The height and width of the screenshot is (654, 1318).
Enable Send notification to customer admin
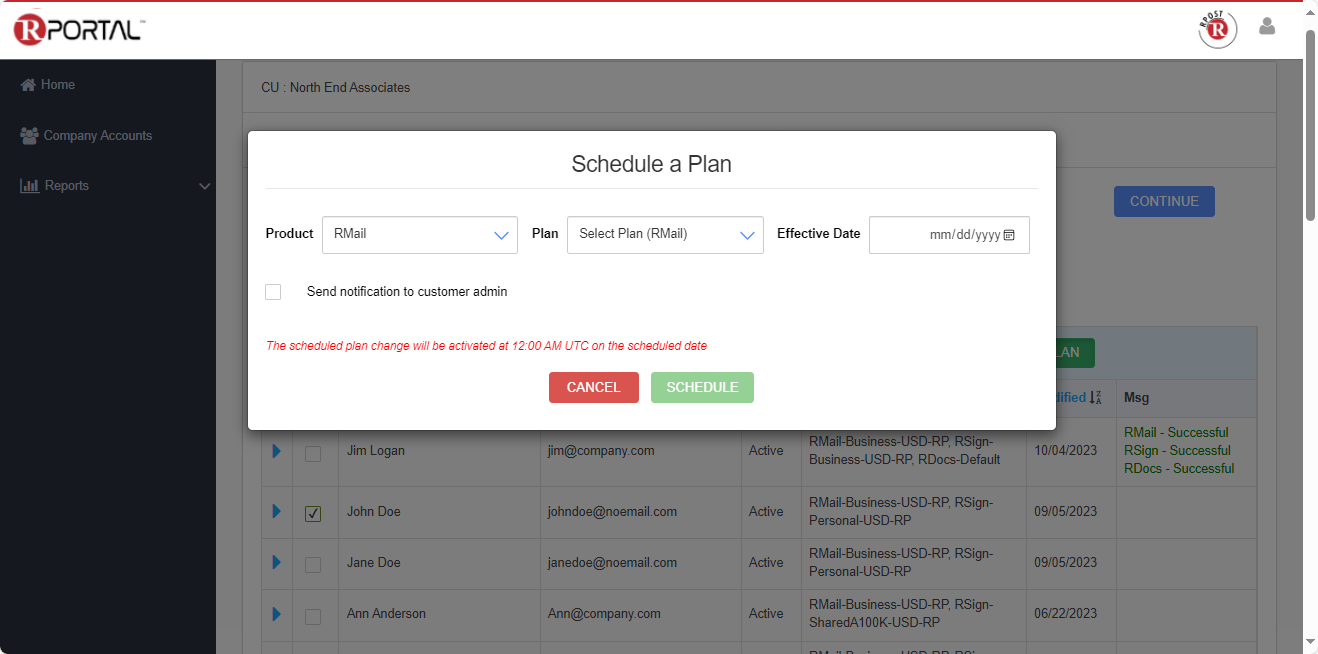[273, 292]
